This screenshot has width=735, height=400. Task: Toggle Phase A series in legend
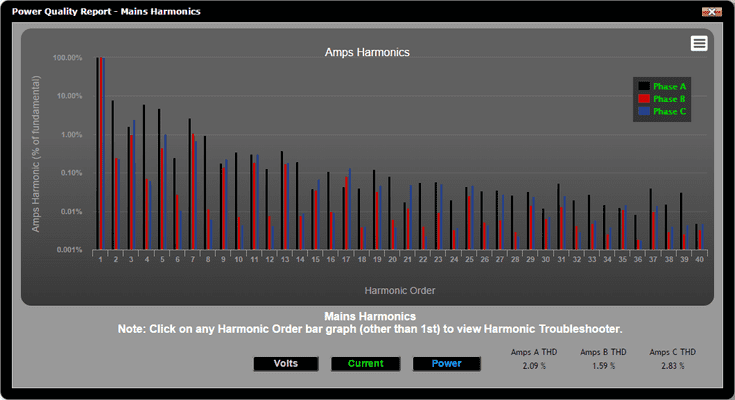coord(669,87)
